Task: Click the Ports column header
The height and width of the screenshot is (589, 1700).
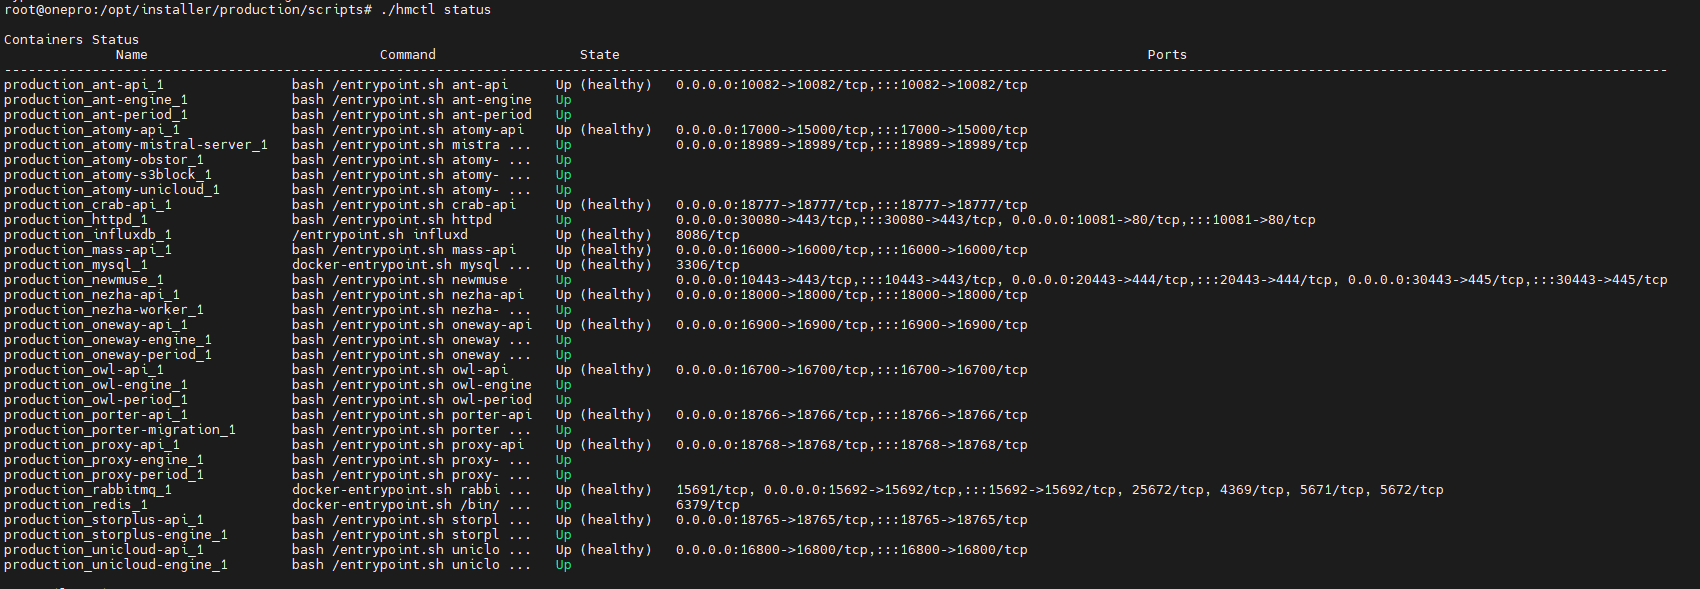Action: click(1168, 55)
